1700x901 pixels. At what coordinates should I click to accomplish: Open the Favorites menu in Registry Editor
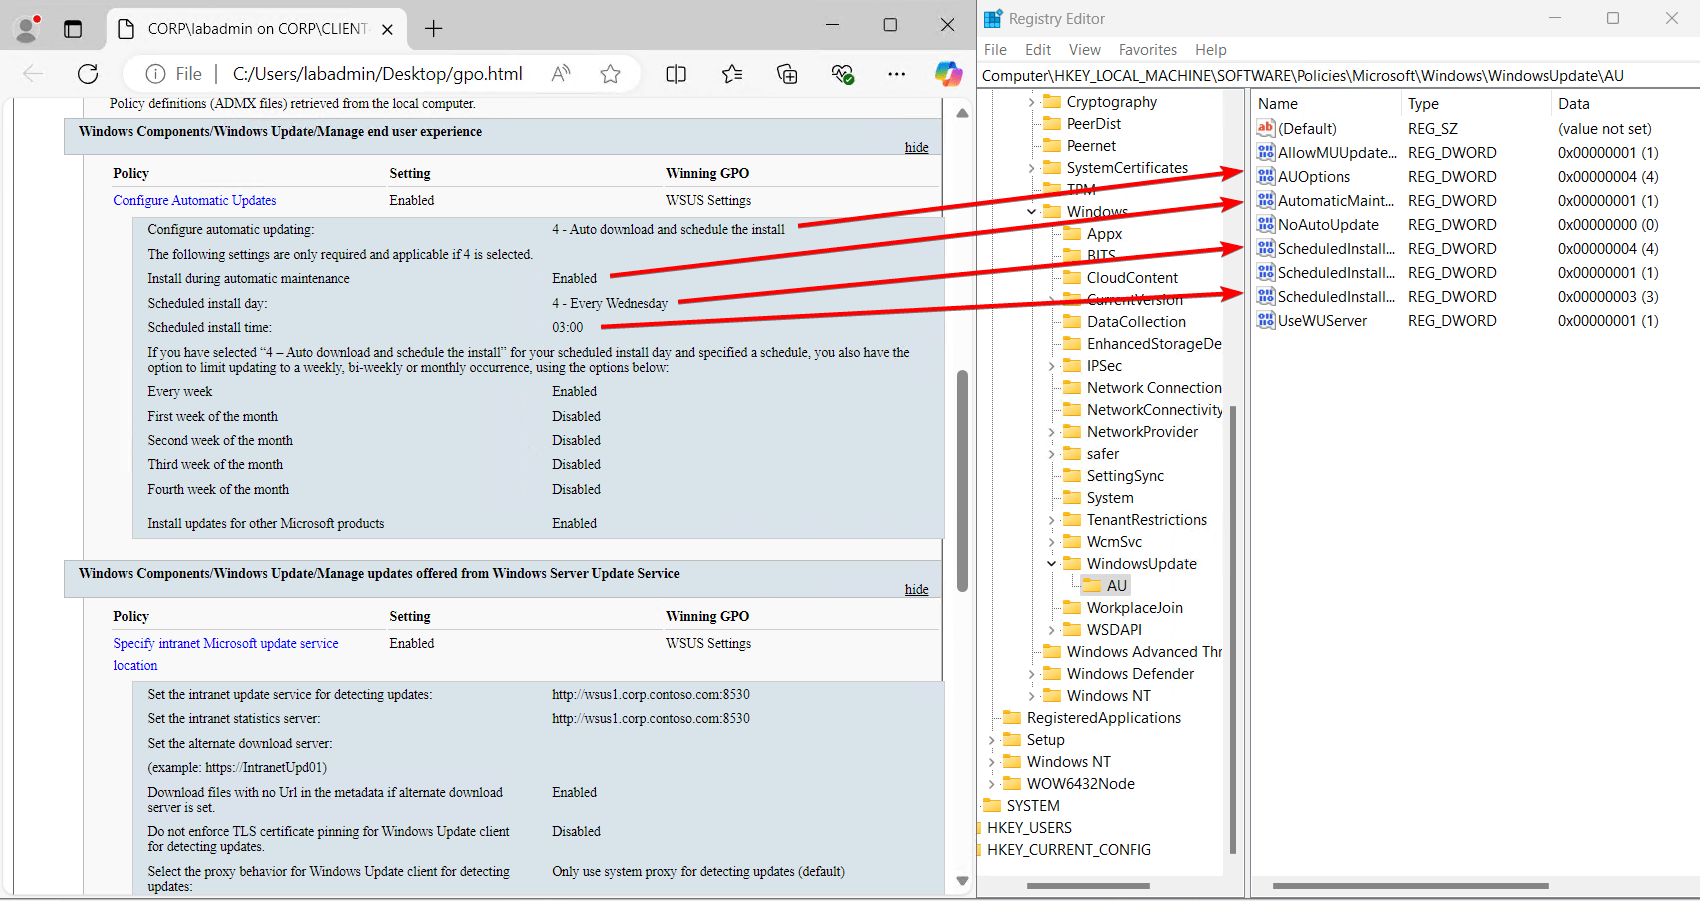click(1147, 49)
